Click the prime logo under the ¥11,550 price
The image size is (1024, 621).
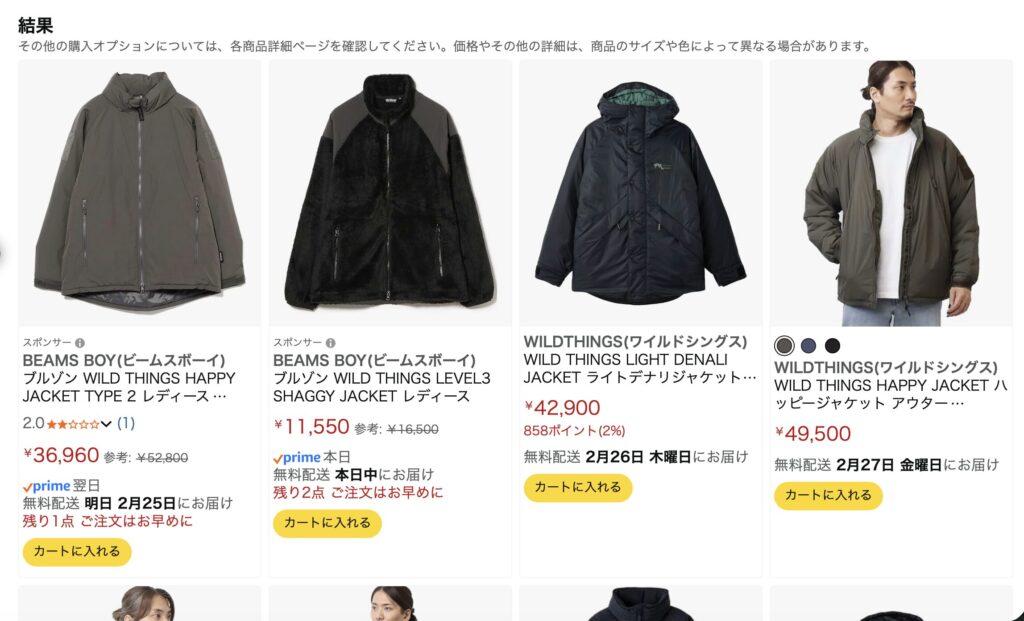(x=297, y=457)
